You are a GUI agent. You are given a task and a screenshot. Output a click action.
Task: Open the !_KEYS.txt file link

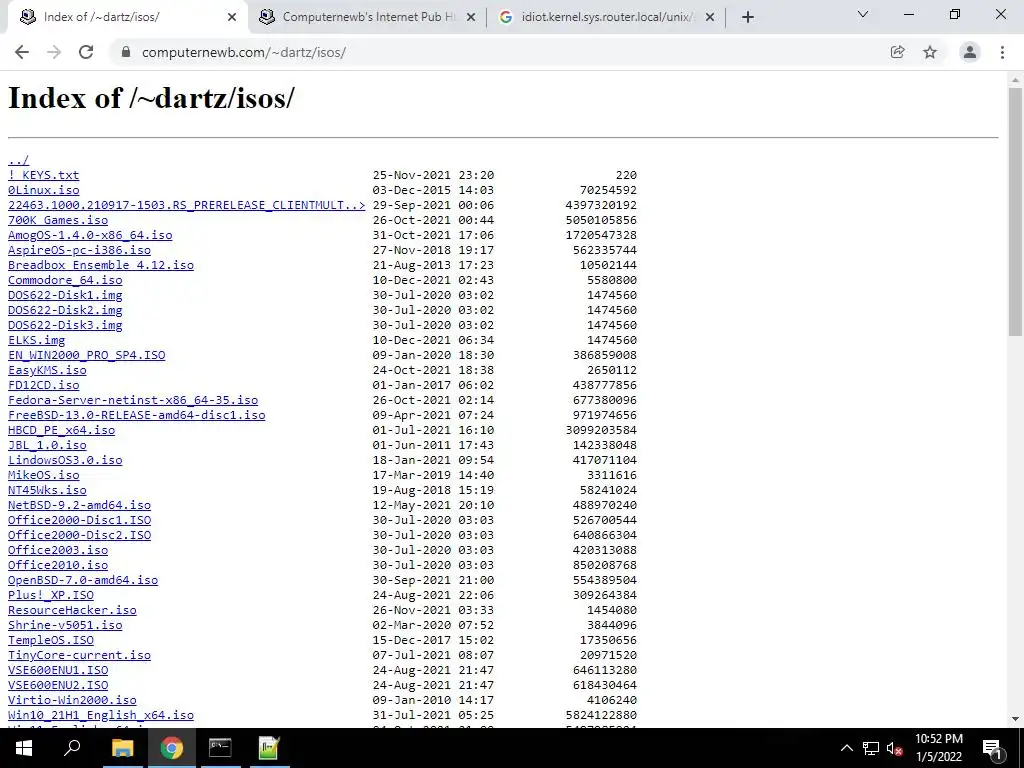(x=43, y=175)
